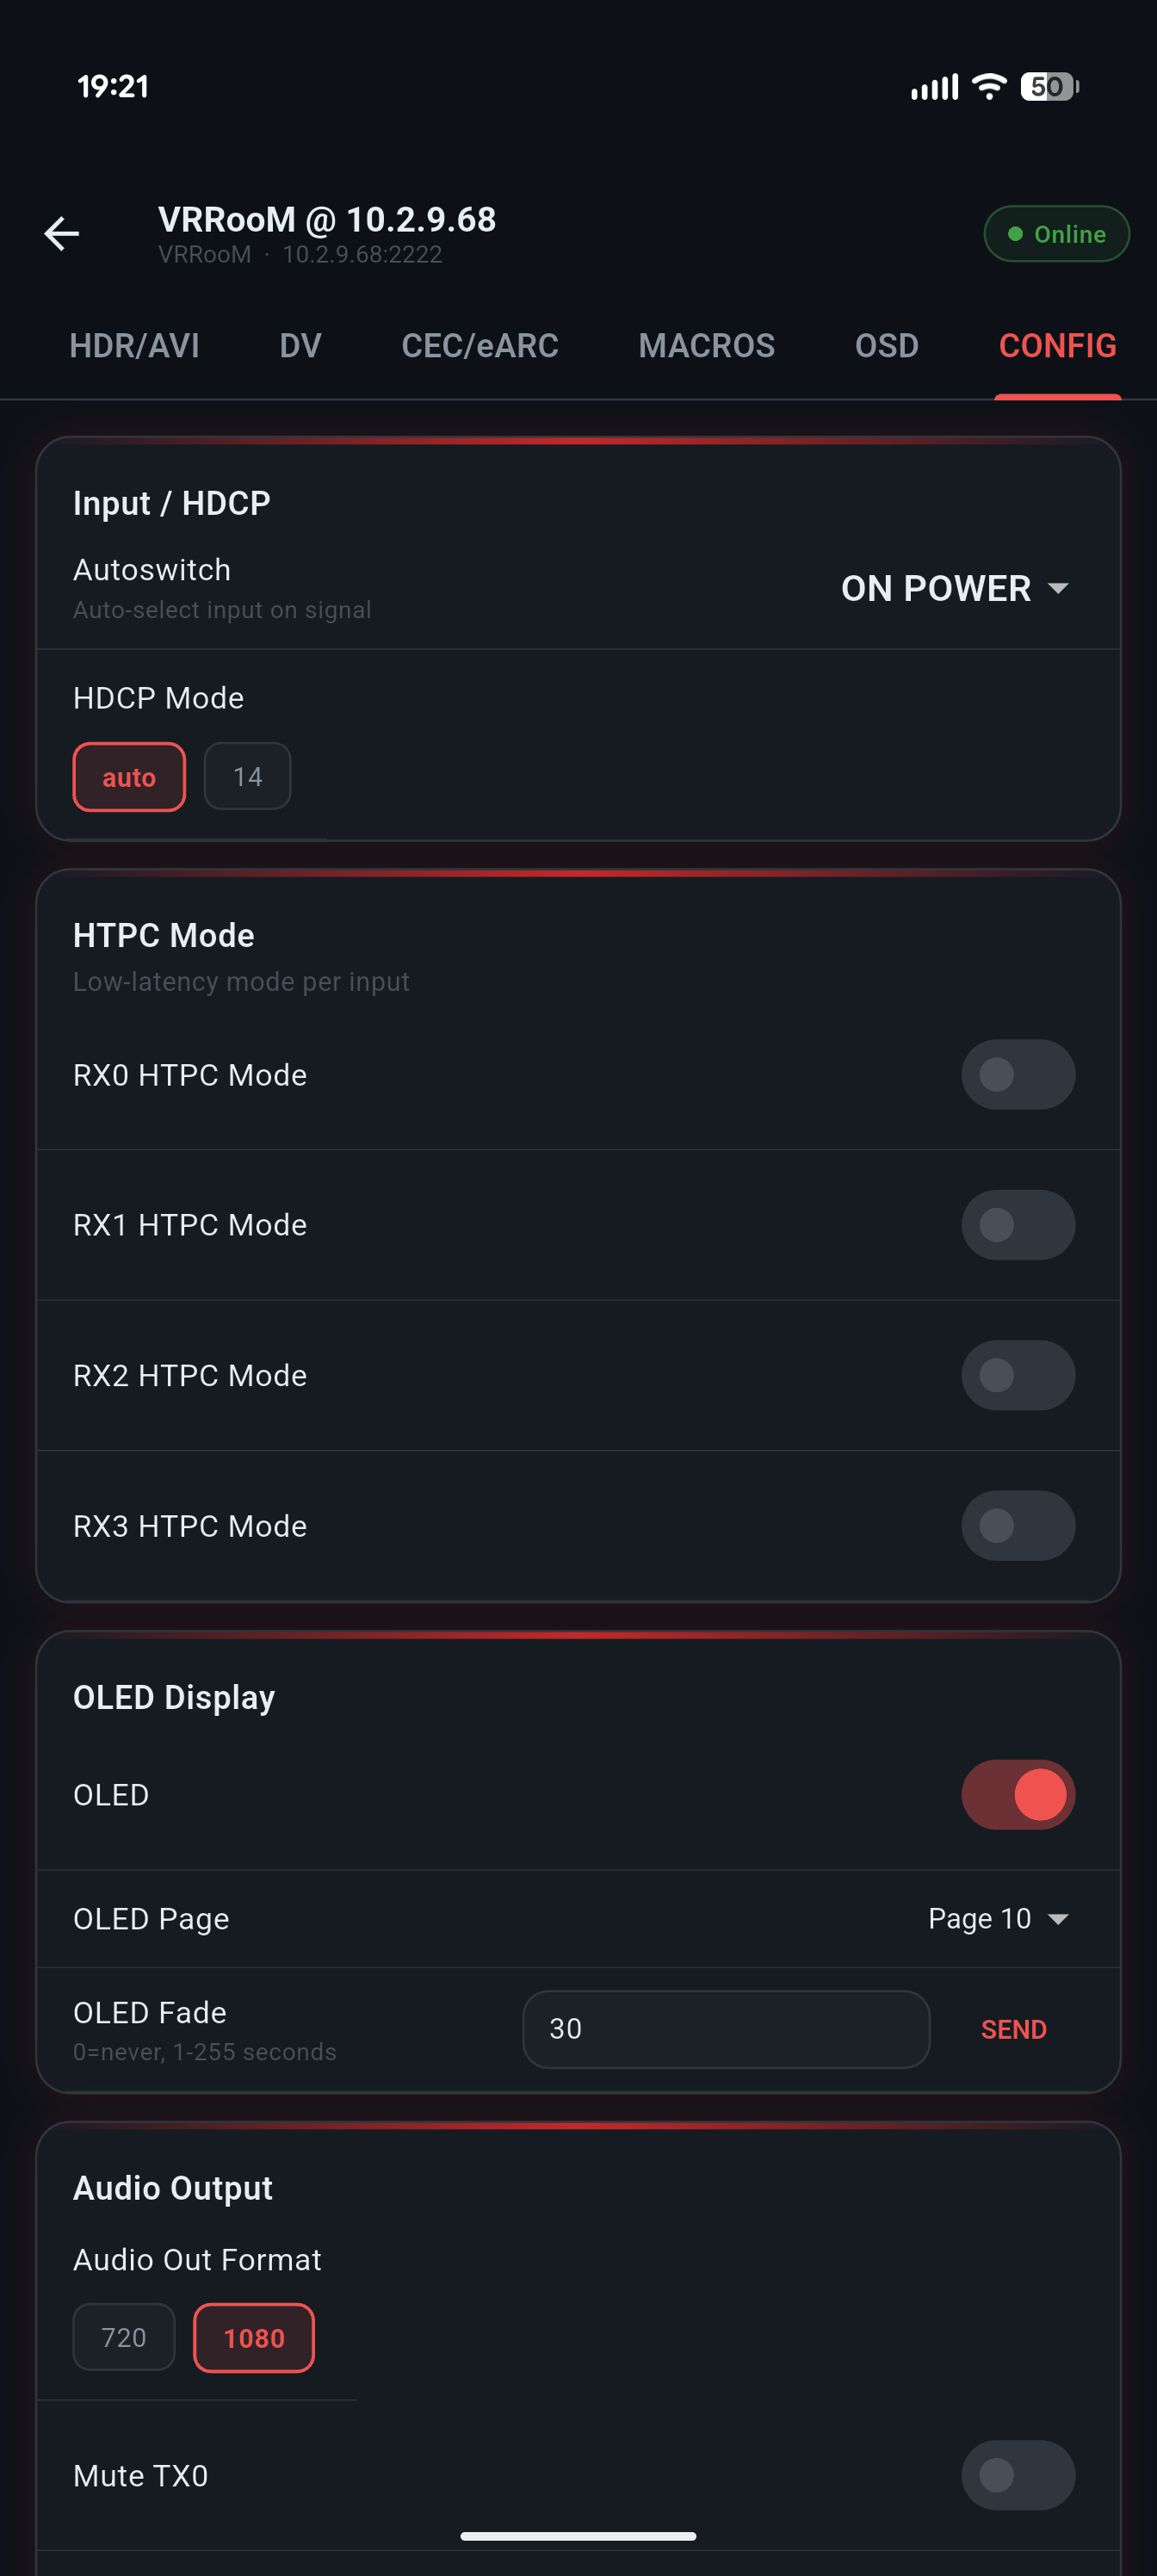Turn off the OLED display switch
Viewport: 1157px width, 2576px height.
(x=1017, y=1795)
